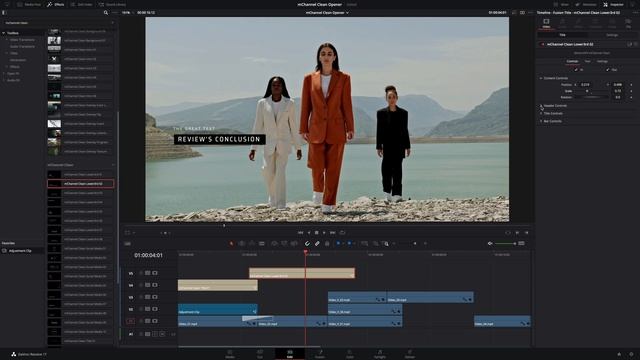The image size is (640, 360).
Task: Open Inspector Video tab
Action: click(x=546, y=23)
